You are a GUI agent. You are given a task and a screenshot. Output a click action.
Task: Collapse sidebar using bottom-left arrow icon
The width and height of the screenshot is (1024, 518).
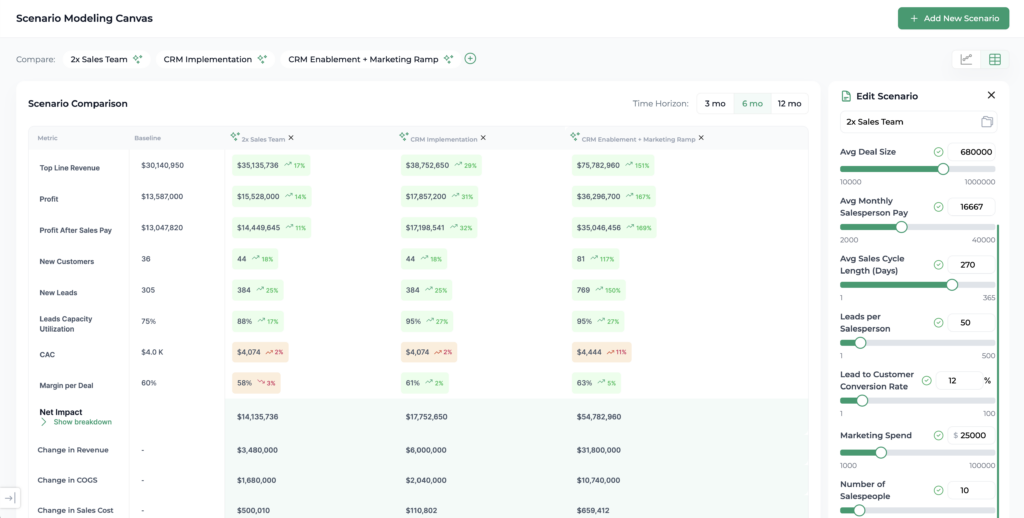click(9, 497)
